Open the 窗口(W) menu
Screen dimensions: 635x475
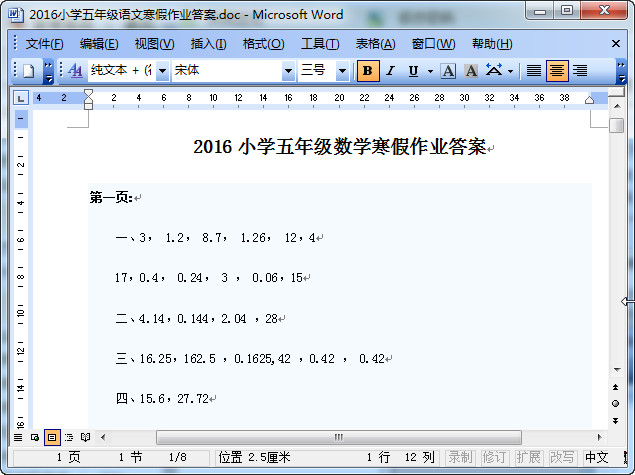point(433,44)
